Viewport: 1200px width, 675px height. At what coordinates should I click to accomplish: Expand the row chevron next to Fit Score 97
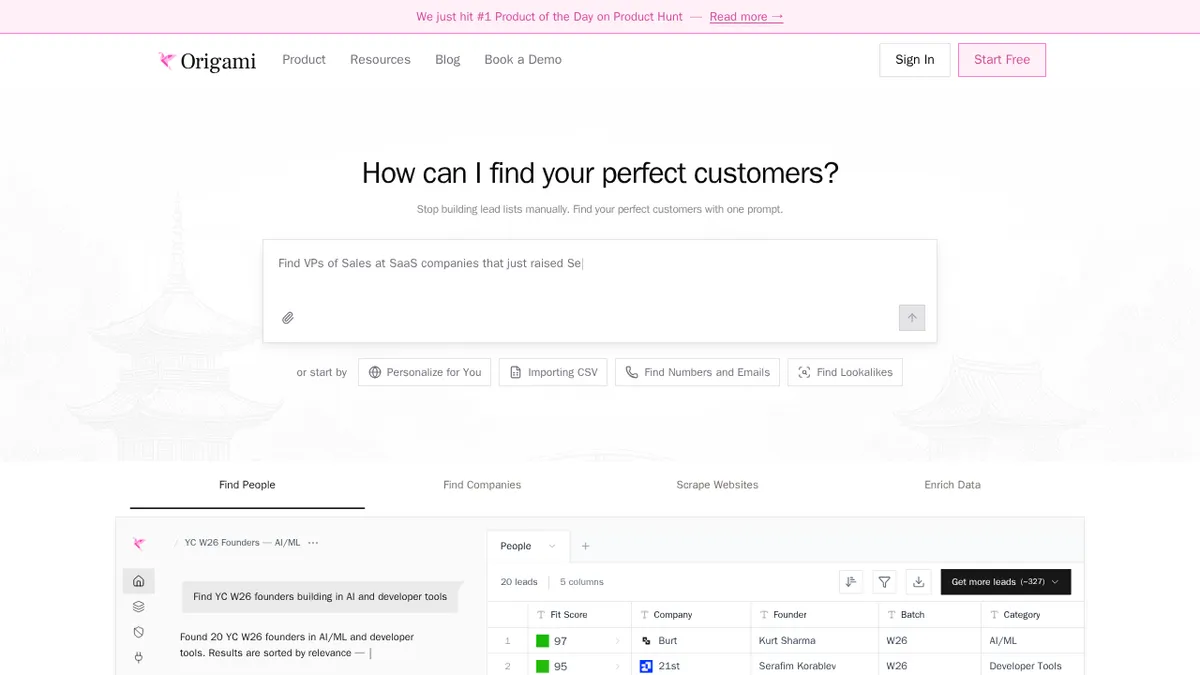pos(617,641)
